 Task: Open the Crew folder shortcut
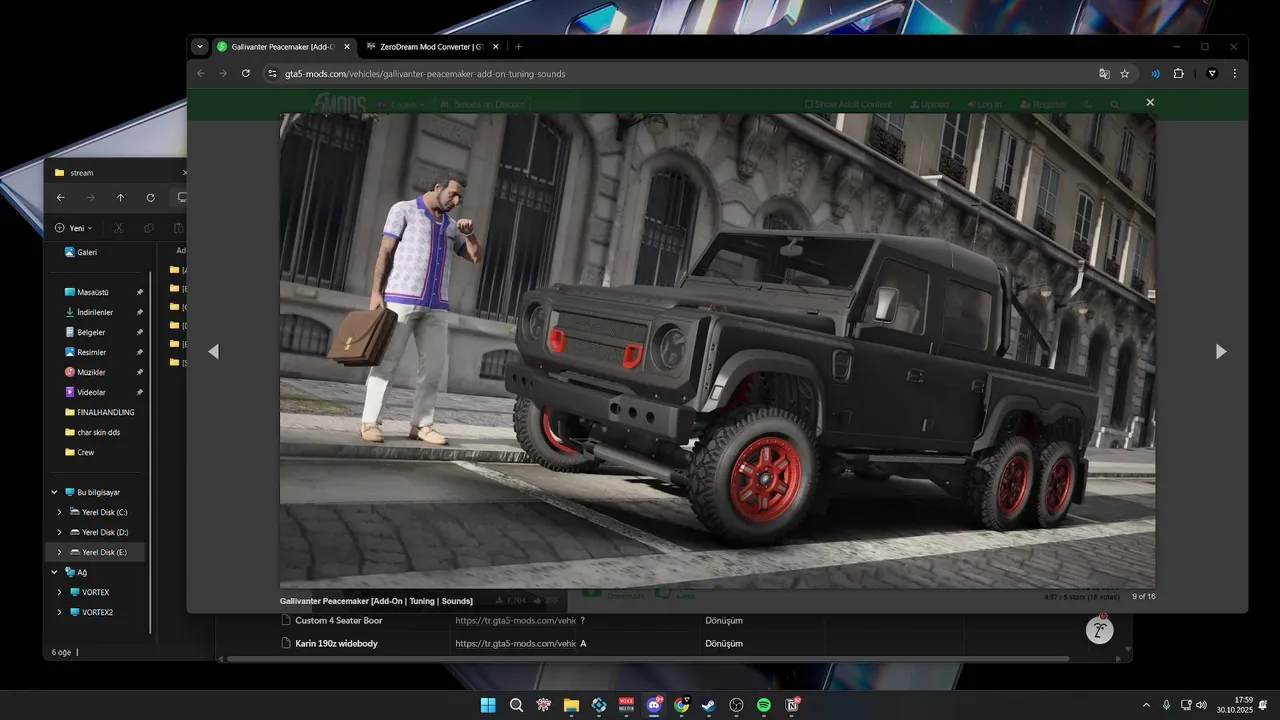pyautogui.click(x=79, y=452)
